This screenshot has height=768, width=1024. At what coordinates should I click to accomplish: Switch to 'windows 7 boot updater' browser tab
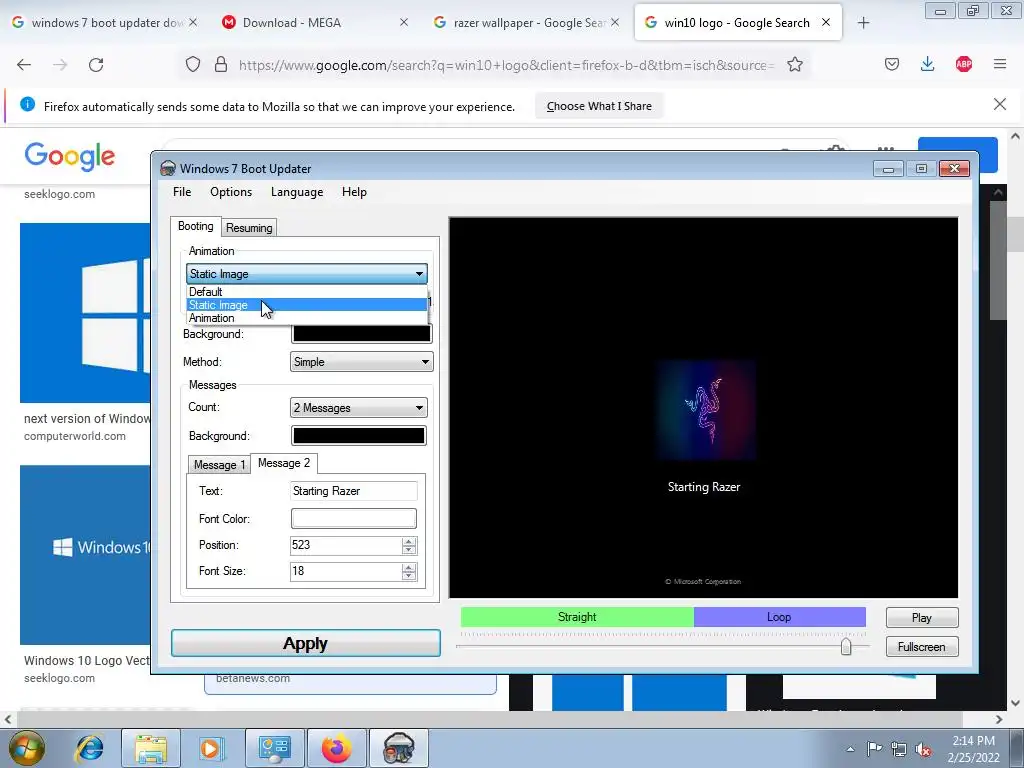(104, 23)
